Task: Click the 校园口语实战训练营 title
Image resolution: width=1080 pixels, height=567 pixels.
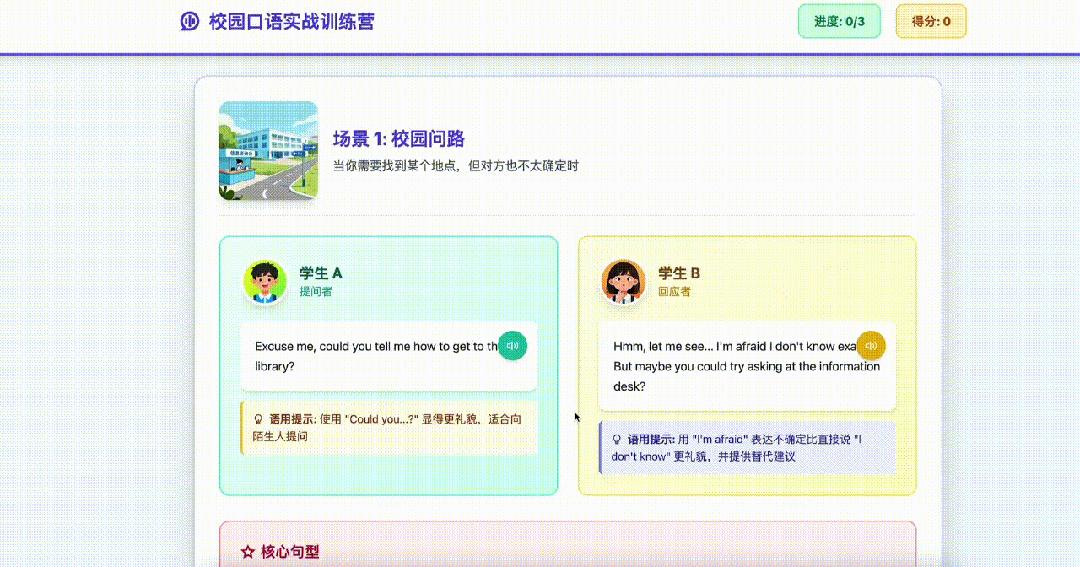Action: pyautogui.click(x=291, y=21)
